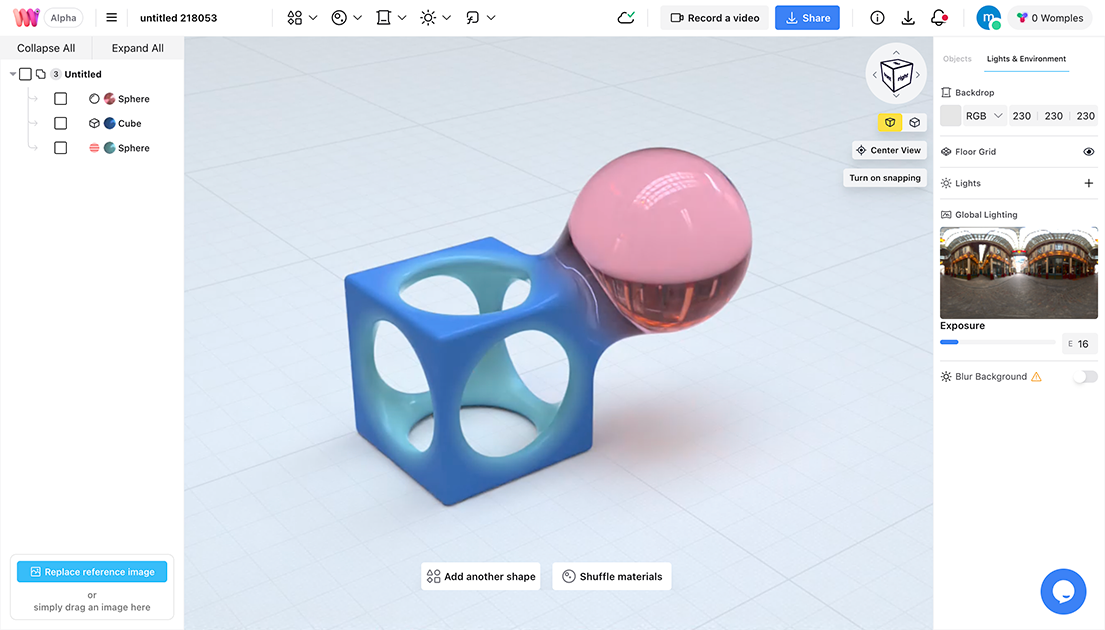Rotate view right with cube arrow
1105x630 pixels.
[918, 75]
